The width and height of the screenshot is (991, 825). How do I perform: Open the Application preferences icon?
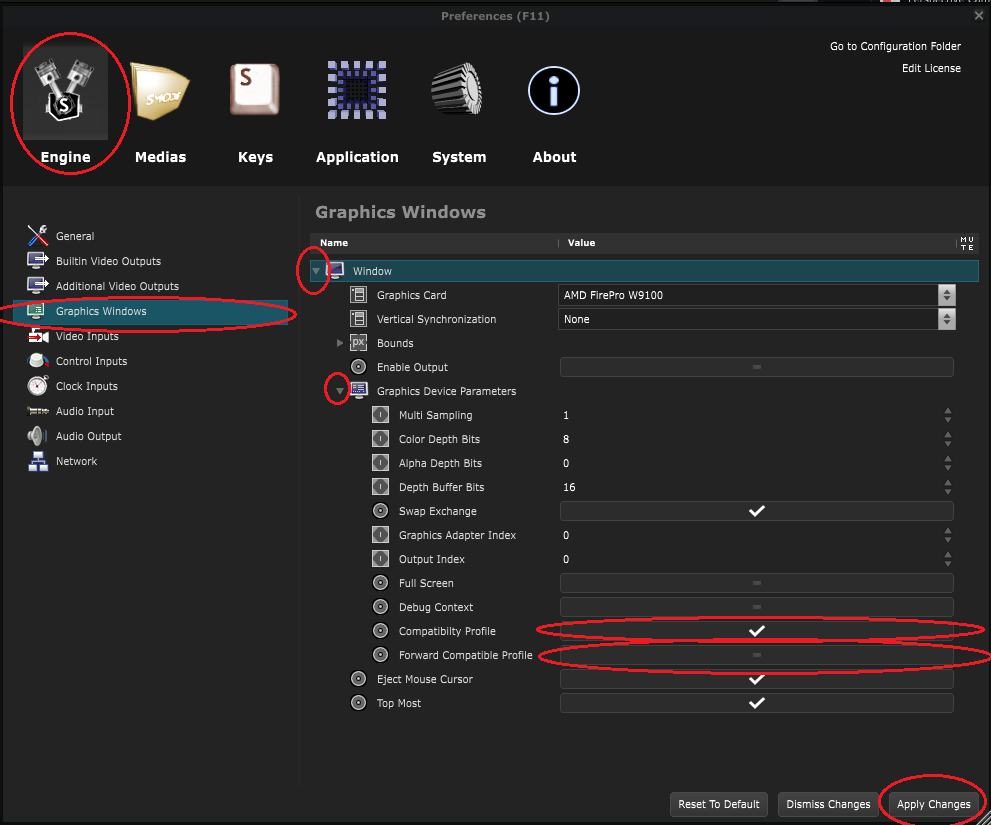click(357, 90)
